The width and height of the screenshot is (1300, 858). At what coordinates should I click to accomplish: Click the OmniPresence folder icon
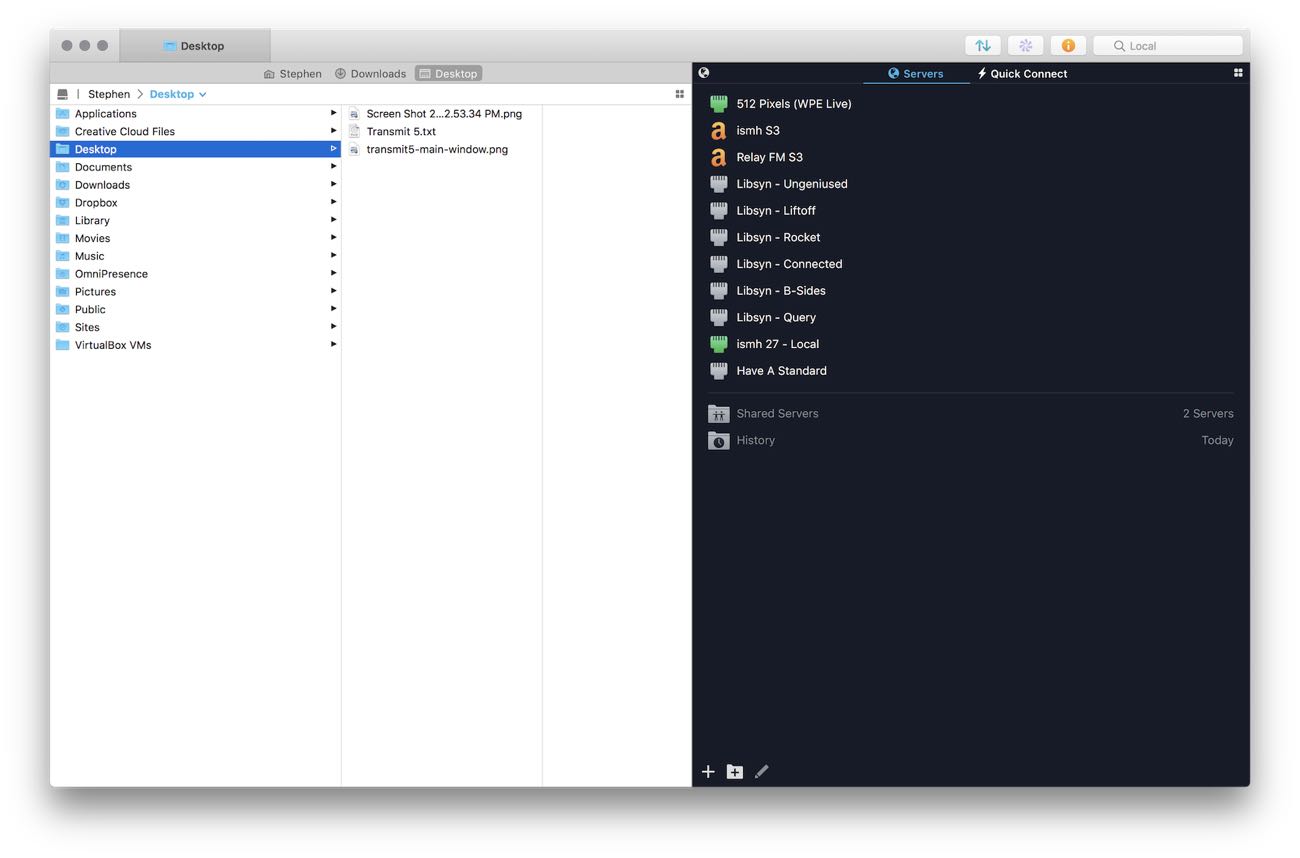[63, 274]
